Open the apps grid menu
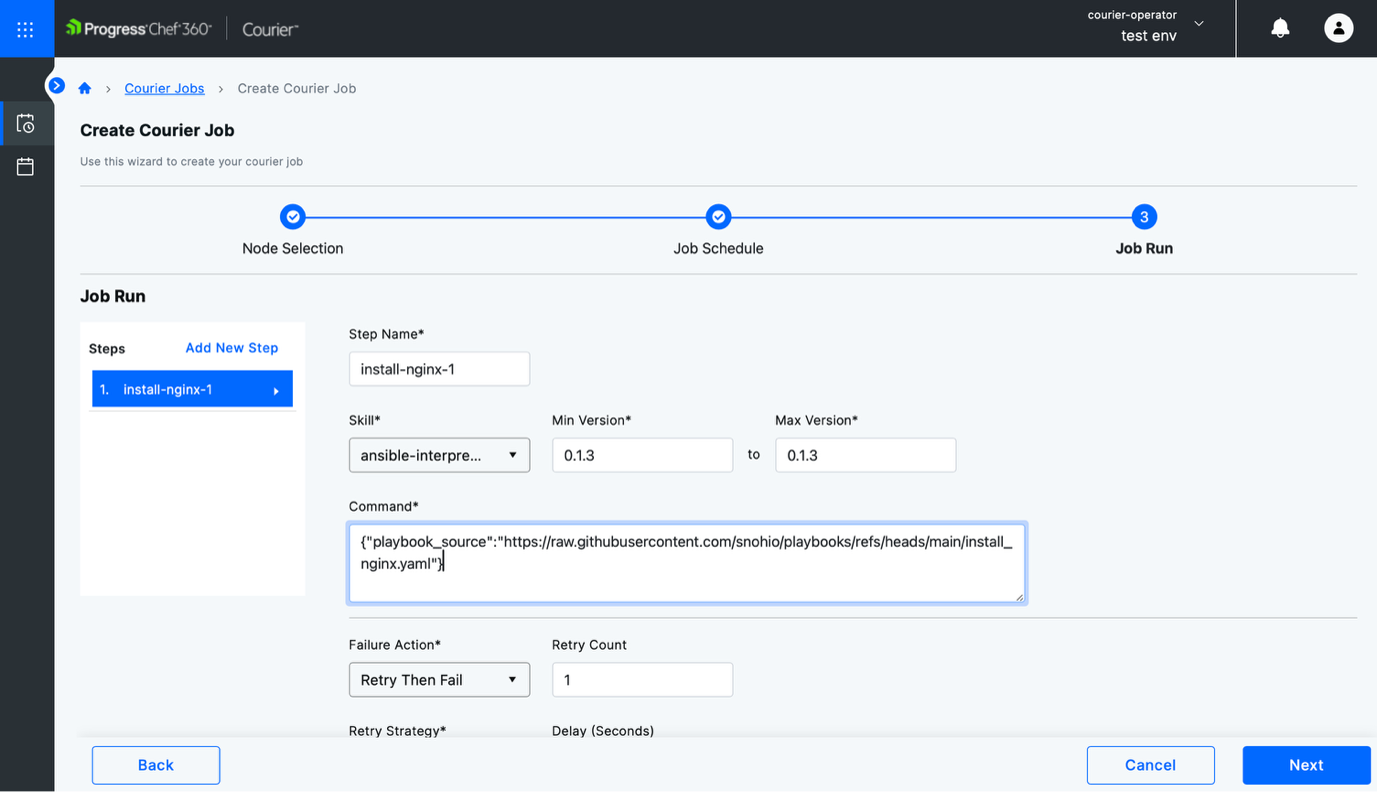Viewport: 1381px width, 794px height. [x=26, y=29]
